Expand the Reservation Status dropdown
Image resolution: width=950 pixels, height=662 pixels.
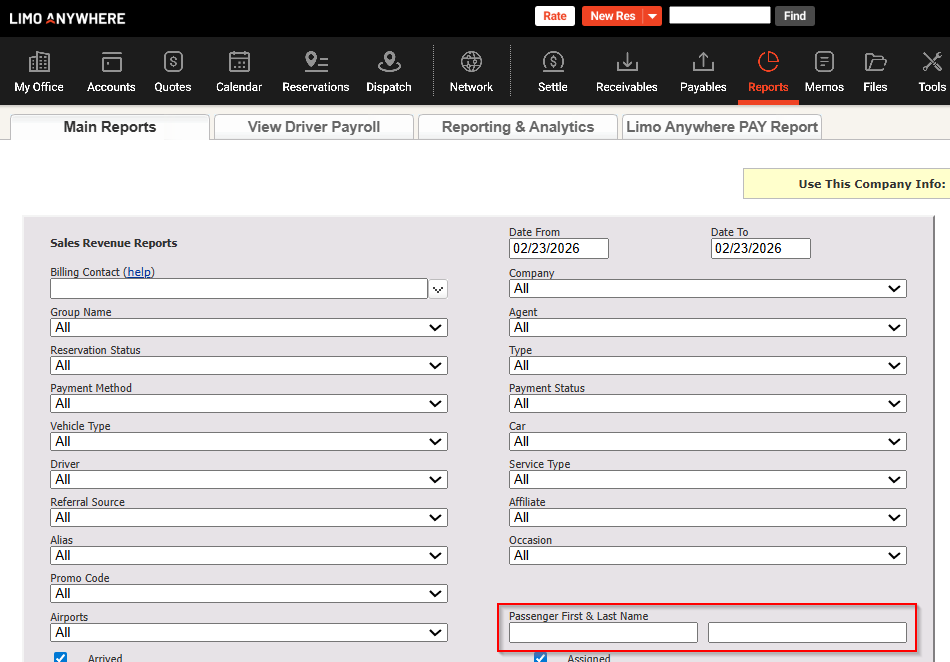[249, 366]
